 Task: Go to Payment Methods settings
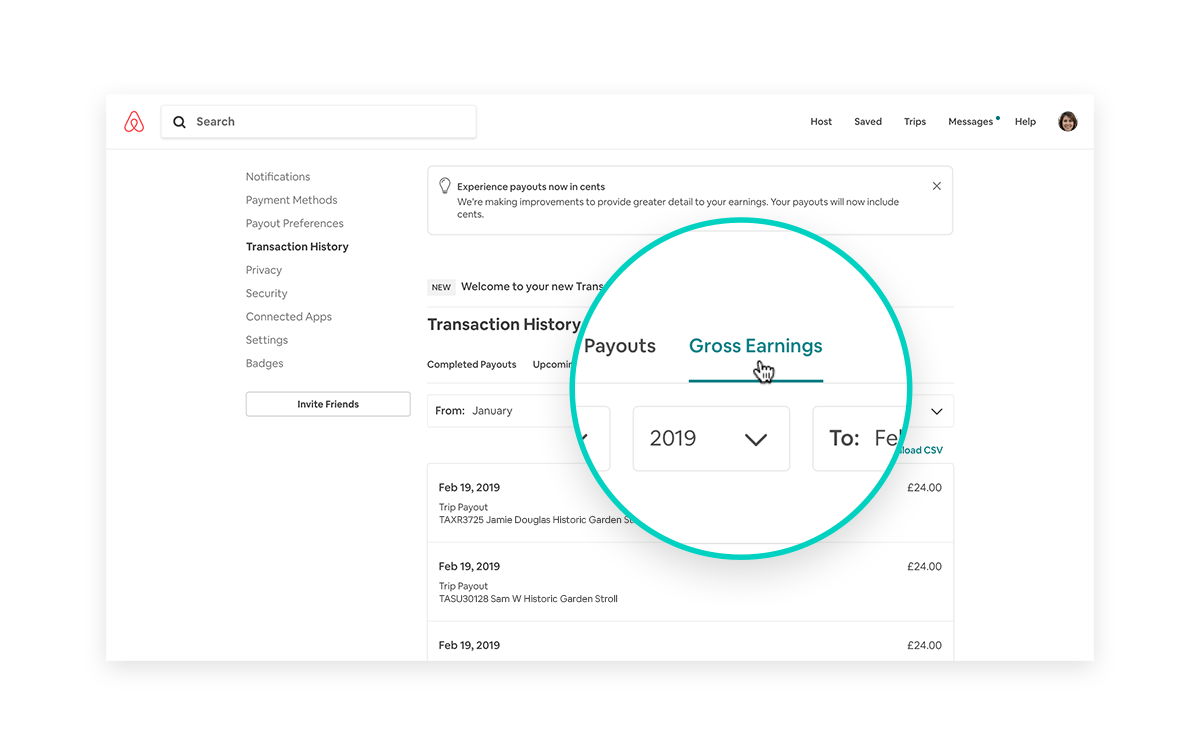291,200
